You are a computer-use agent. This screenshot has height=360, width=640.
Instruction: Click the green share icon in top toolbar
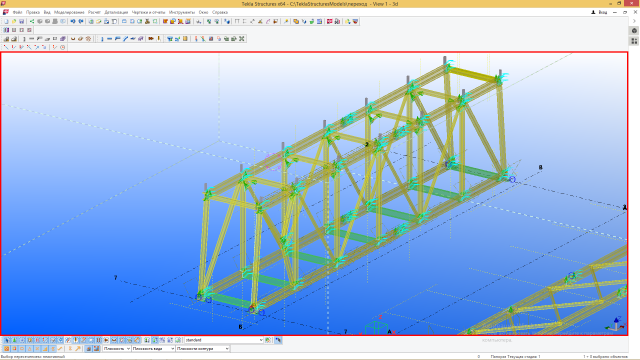click(32, 21)
